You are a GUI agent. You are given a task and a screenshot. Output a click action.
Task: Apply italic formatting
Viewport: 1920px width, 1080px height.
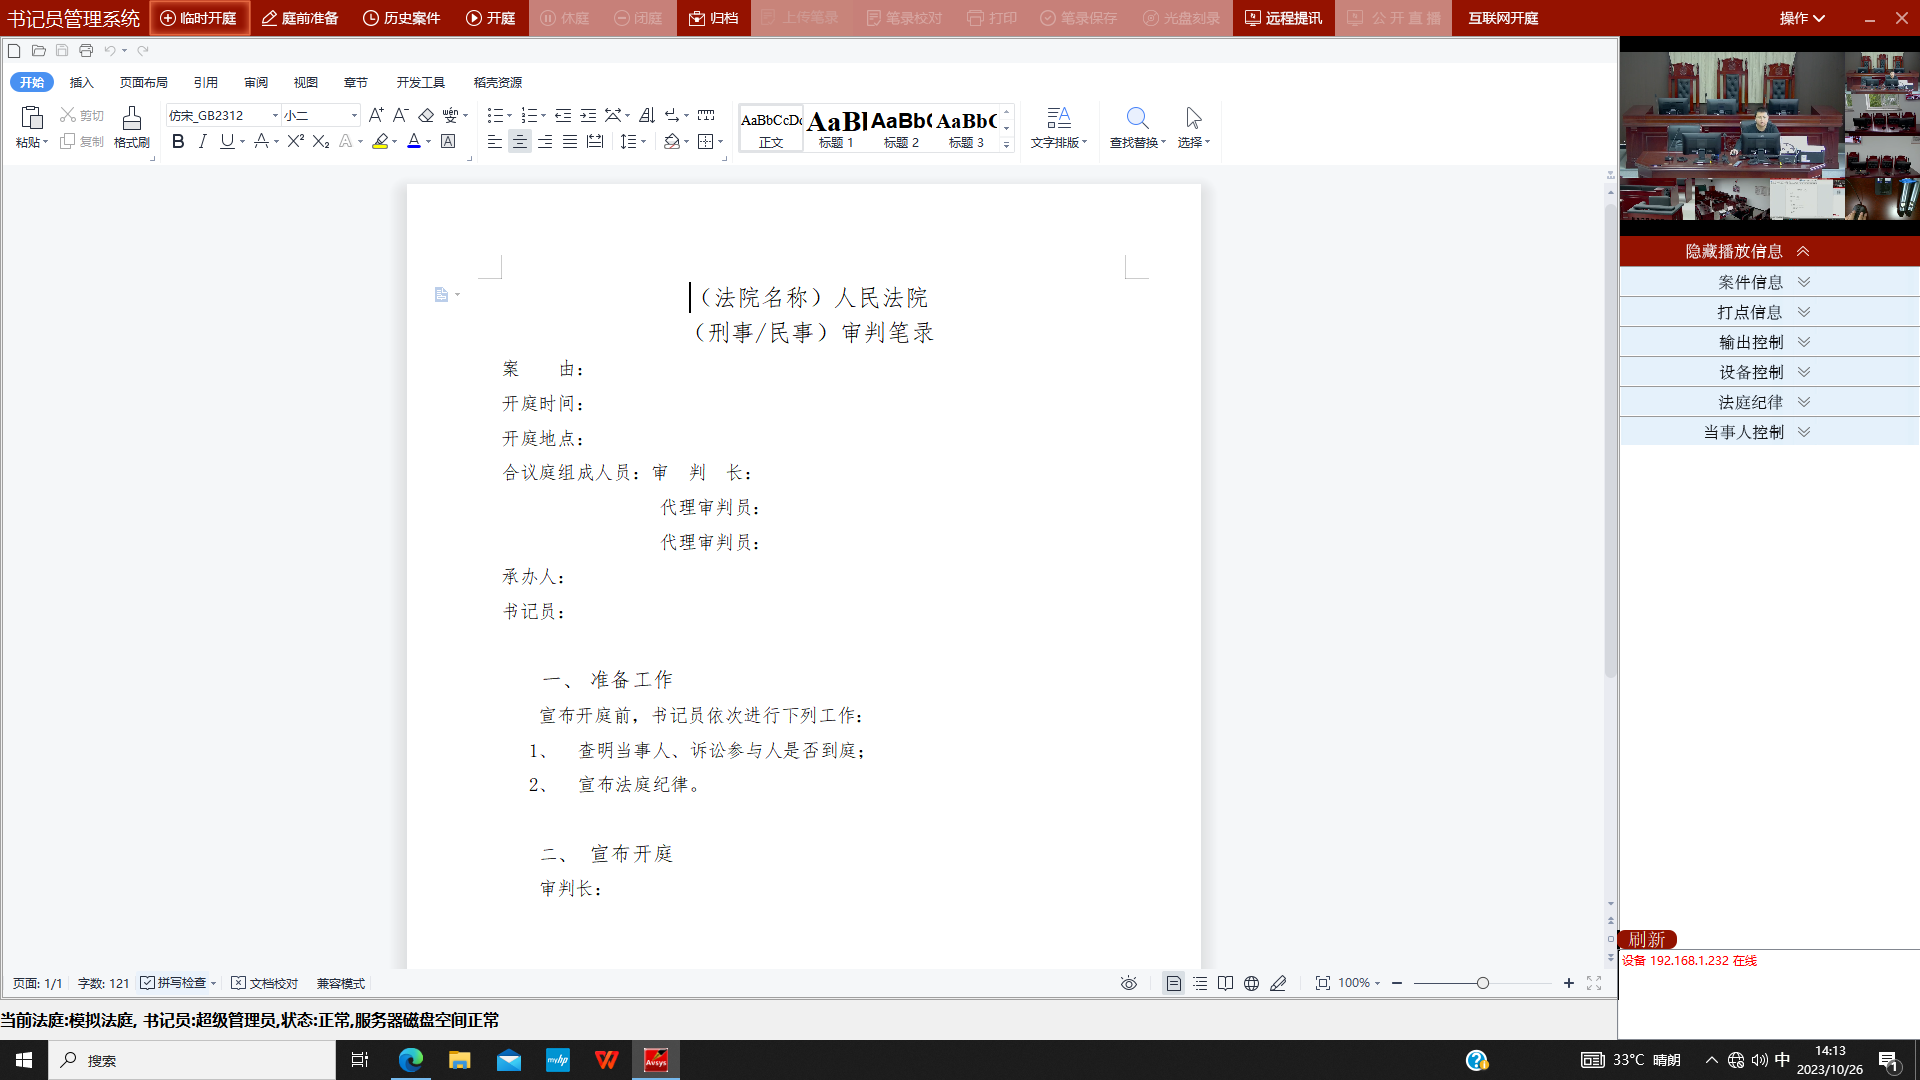click(x=202, y=141)
